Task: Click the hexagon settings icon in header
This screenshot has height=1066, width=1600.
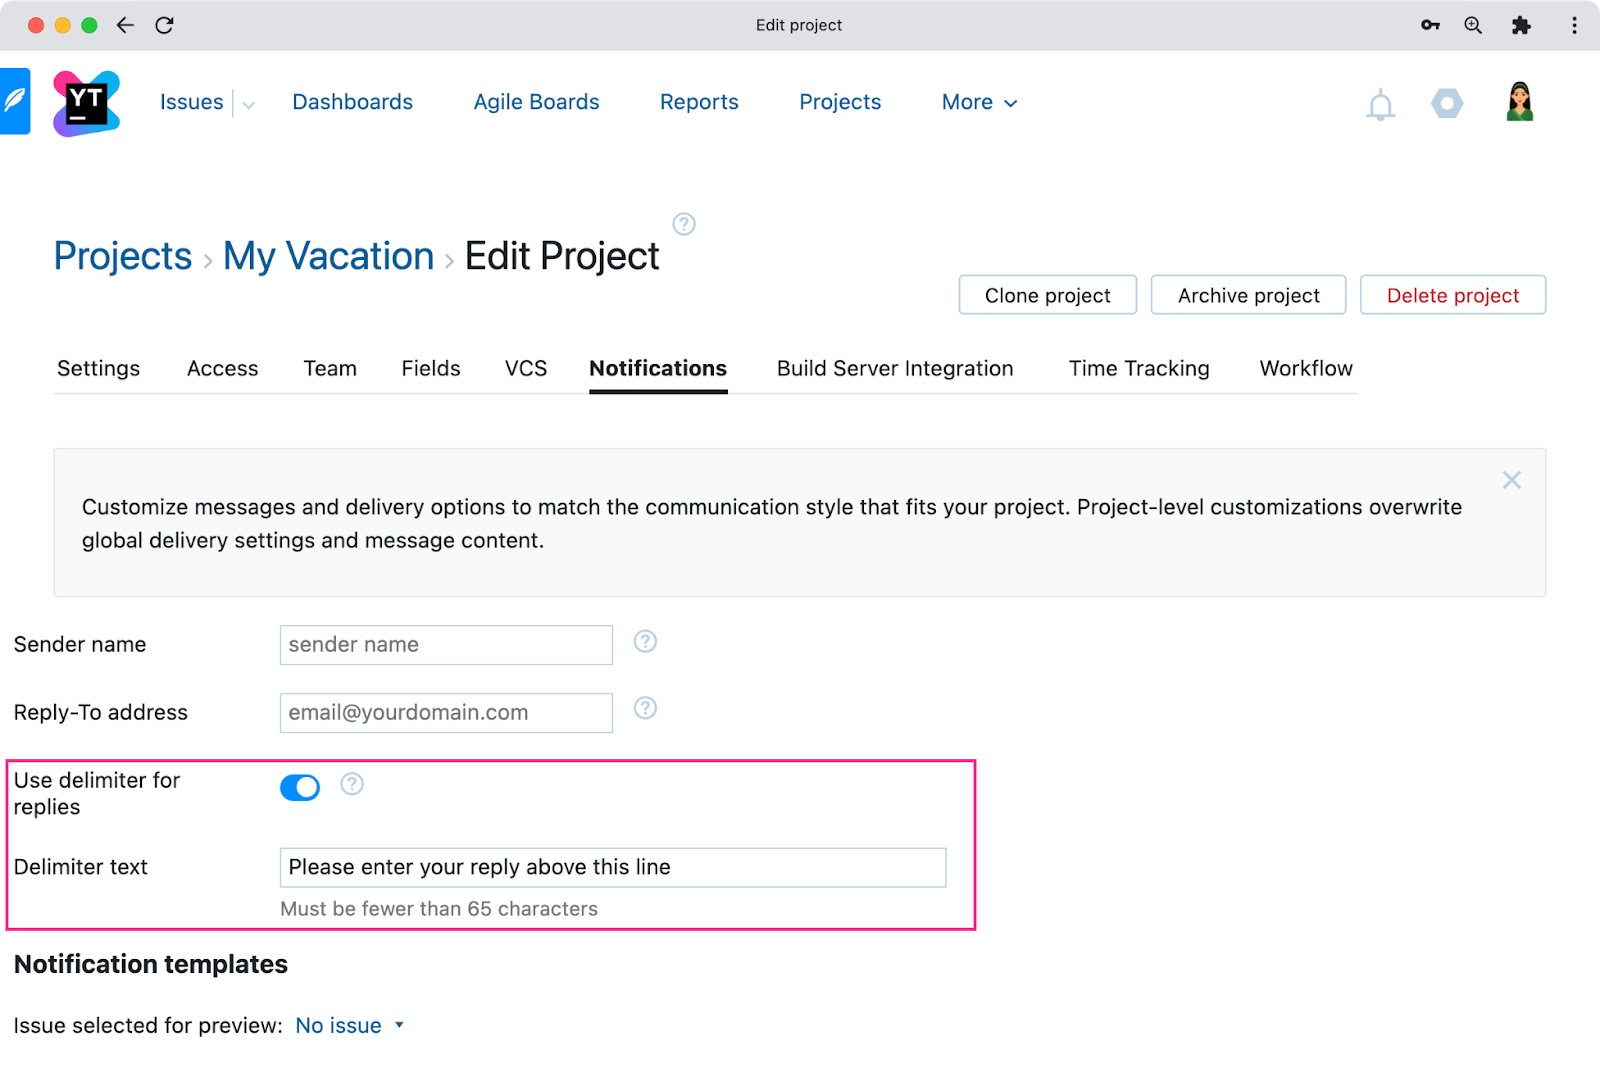Action: (1447, 103)
